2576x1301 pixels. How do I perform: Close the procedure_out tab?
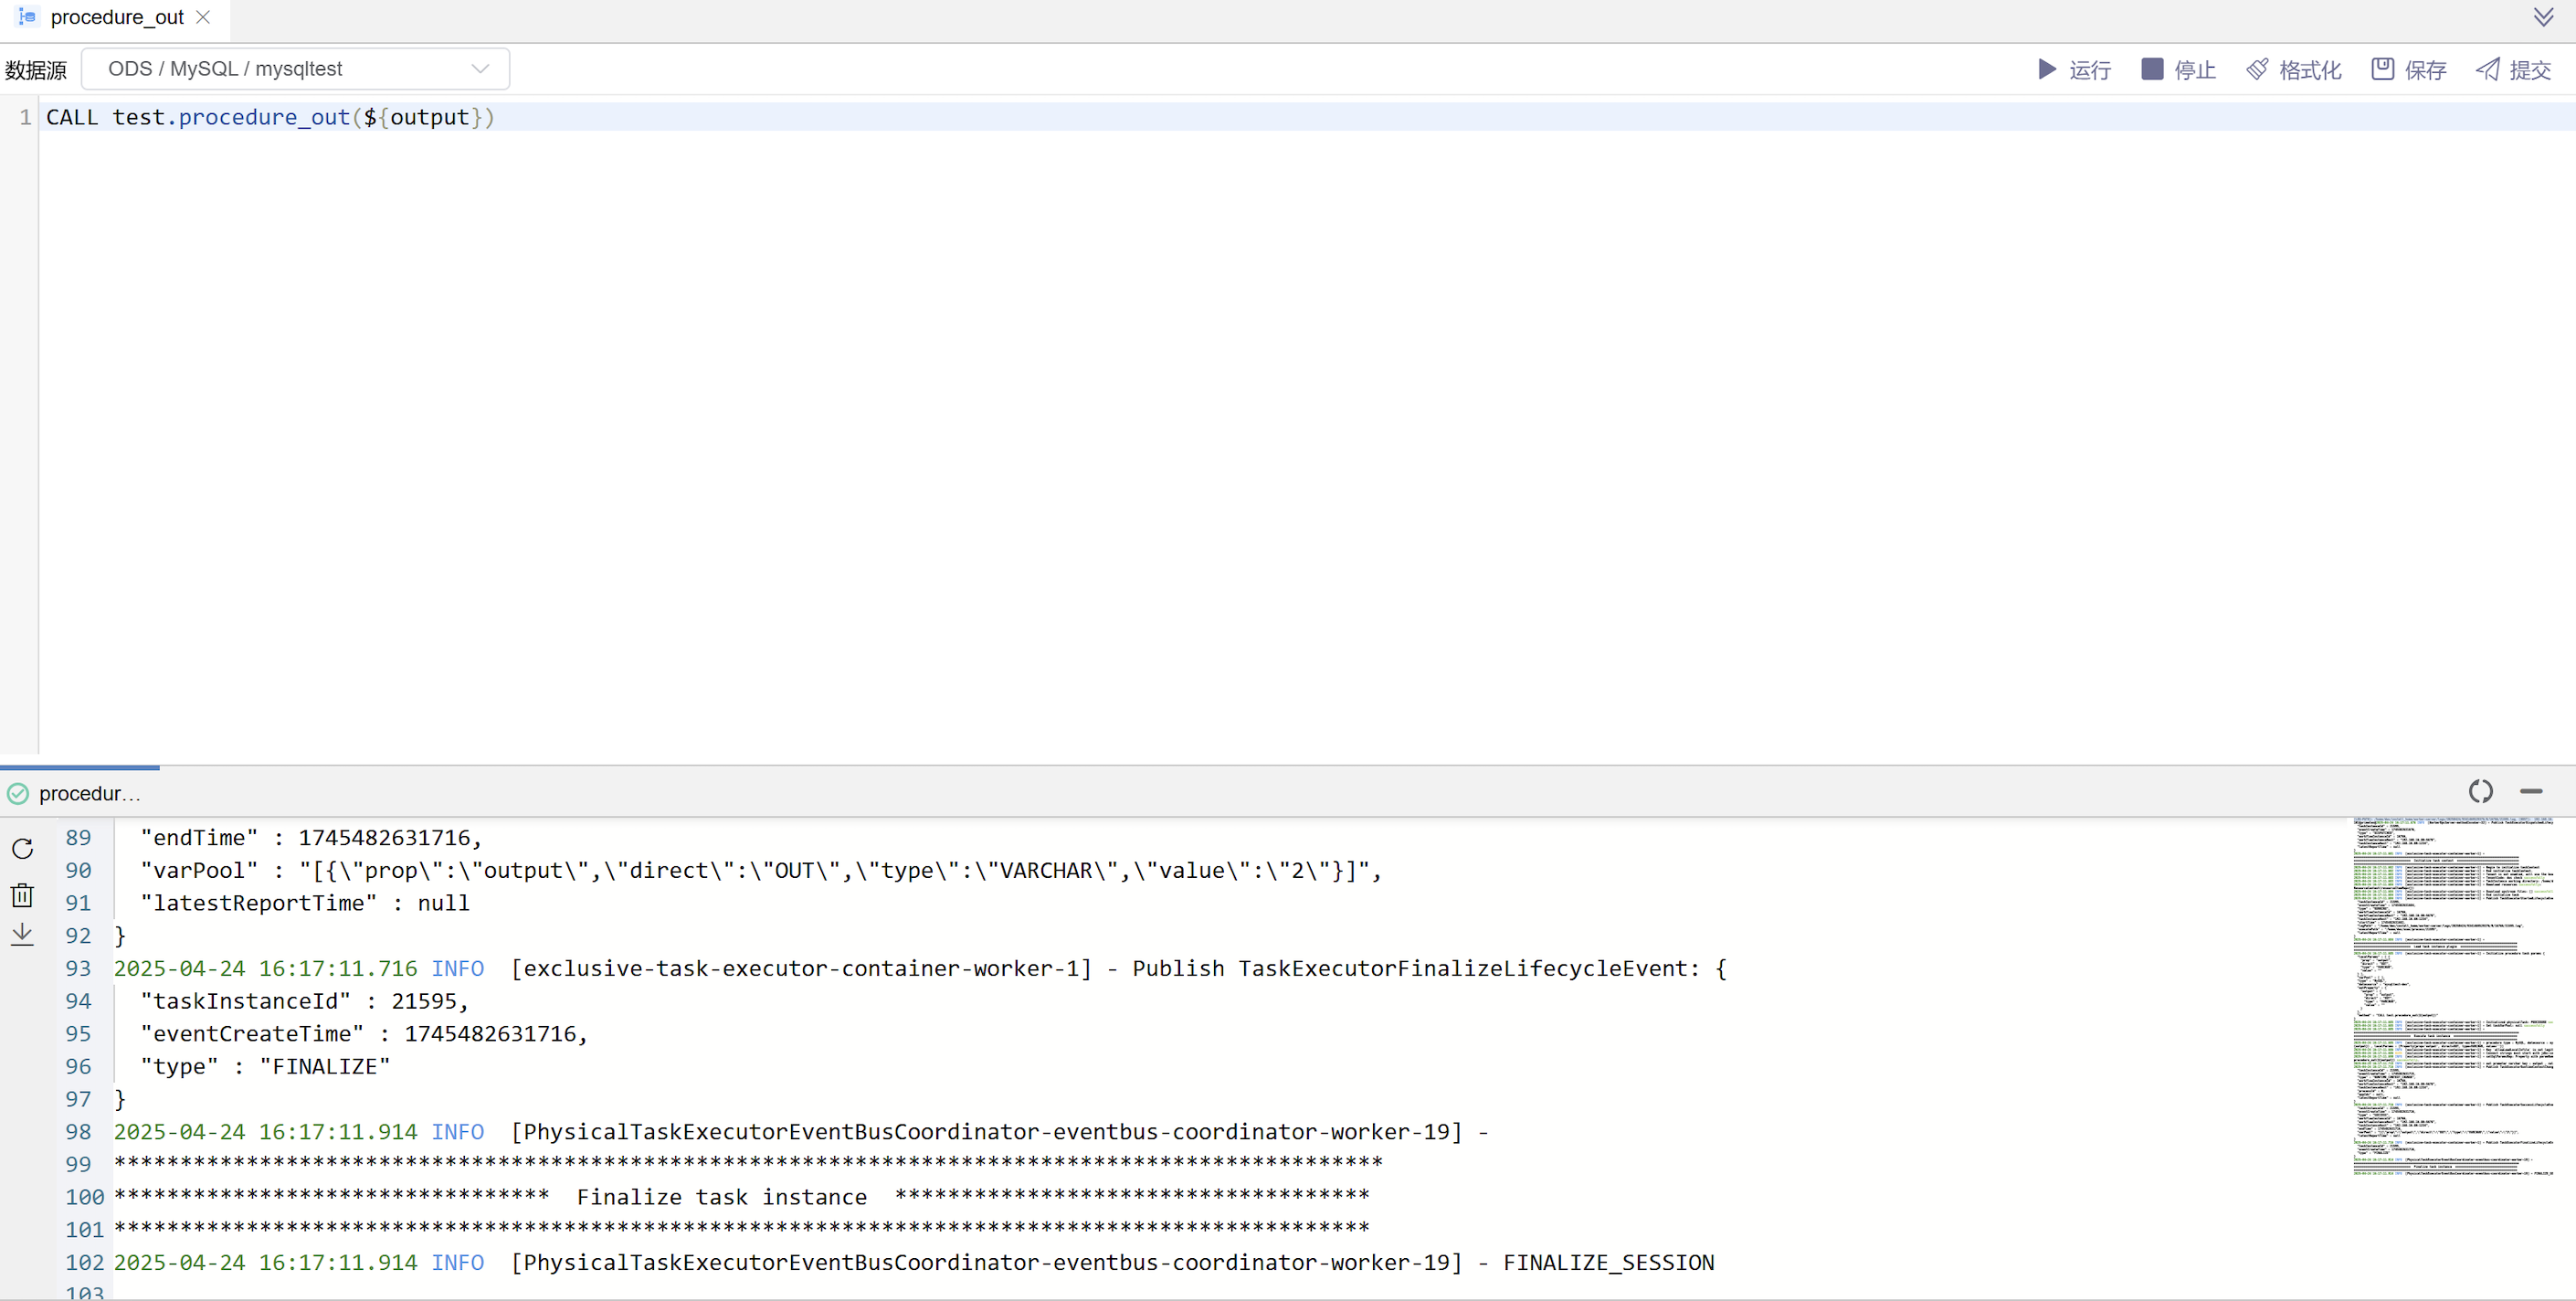(203, 17)
